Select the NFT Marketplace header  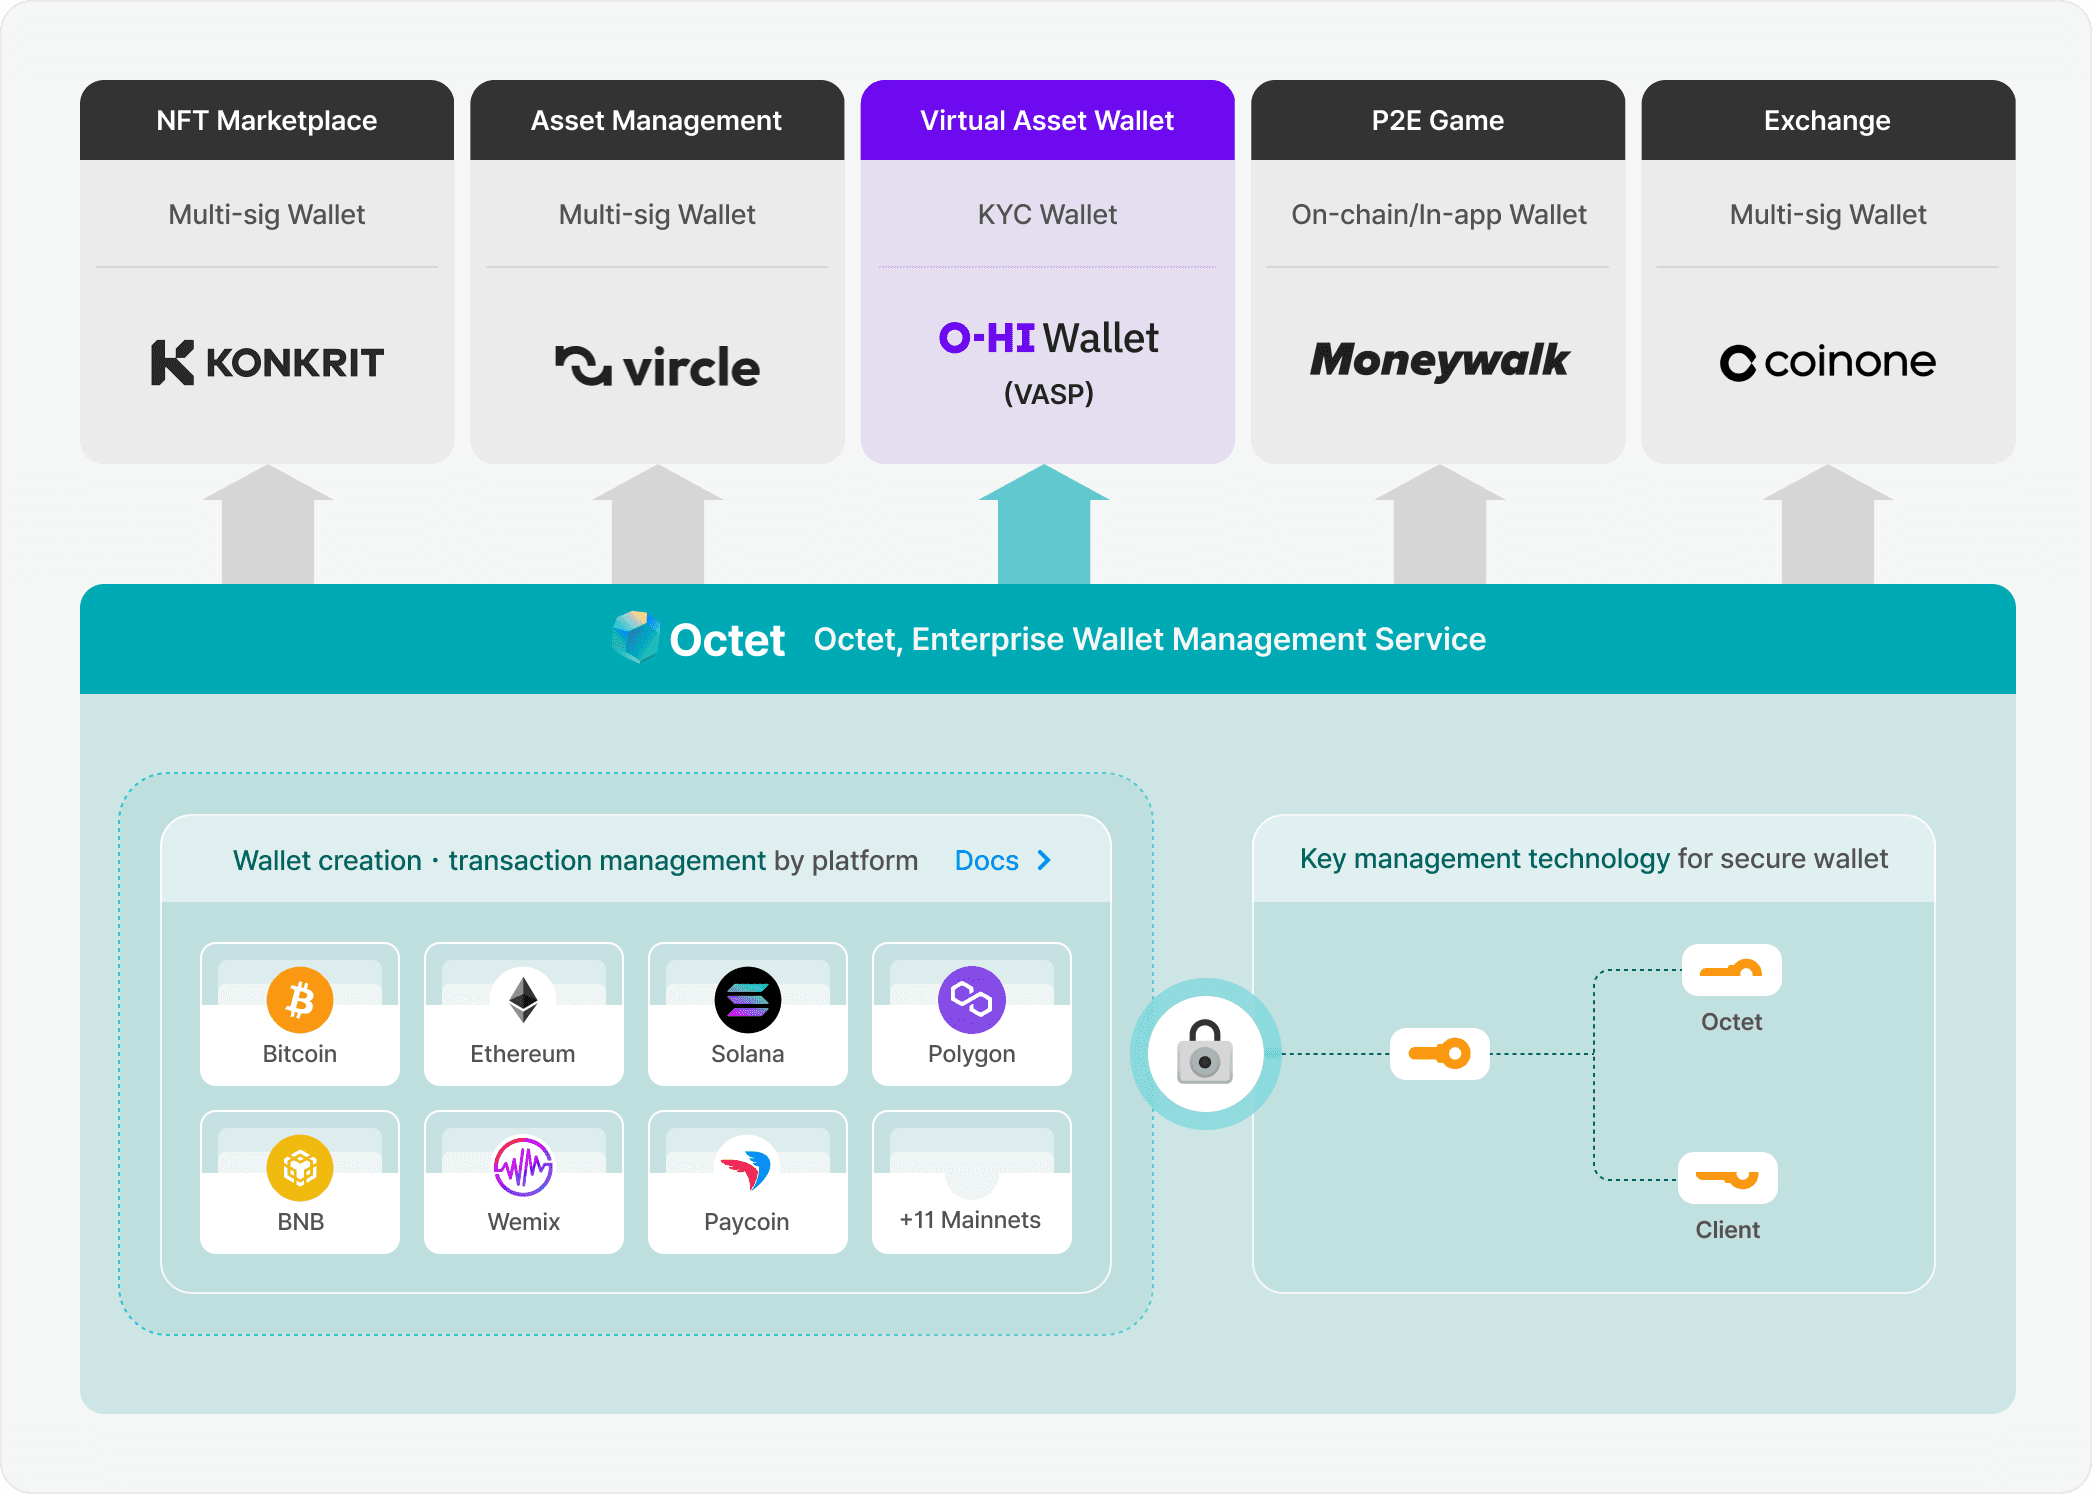tap(267, 120)
